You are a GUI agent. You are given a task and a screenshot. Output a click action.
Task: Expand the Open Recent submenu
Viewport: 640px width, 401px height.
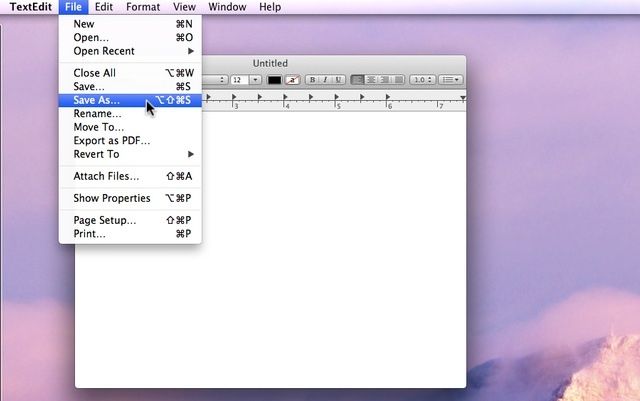[130, 51]
